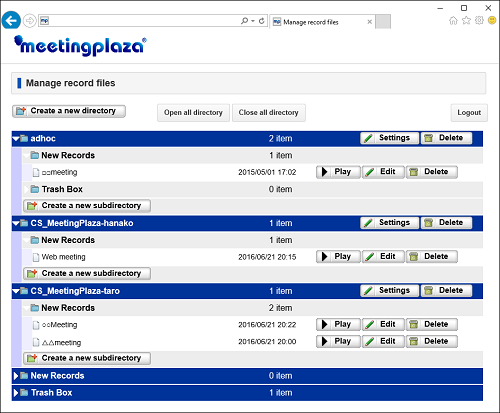Create a new subdirectory under CS_MeetingPlaza-taro

[x=87, y=358]
